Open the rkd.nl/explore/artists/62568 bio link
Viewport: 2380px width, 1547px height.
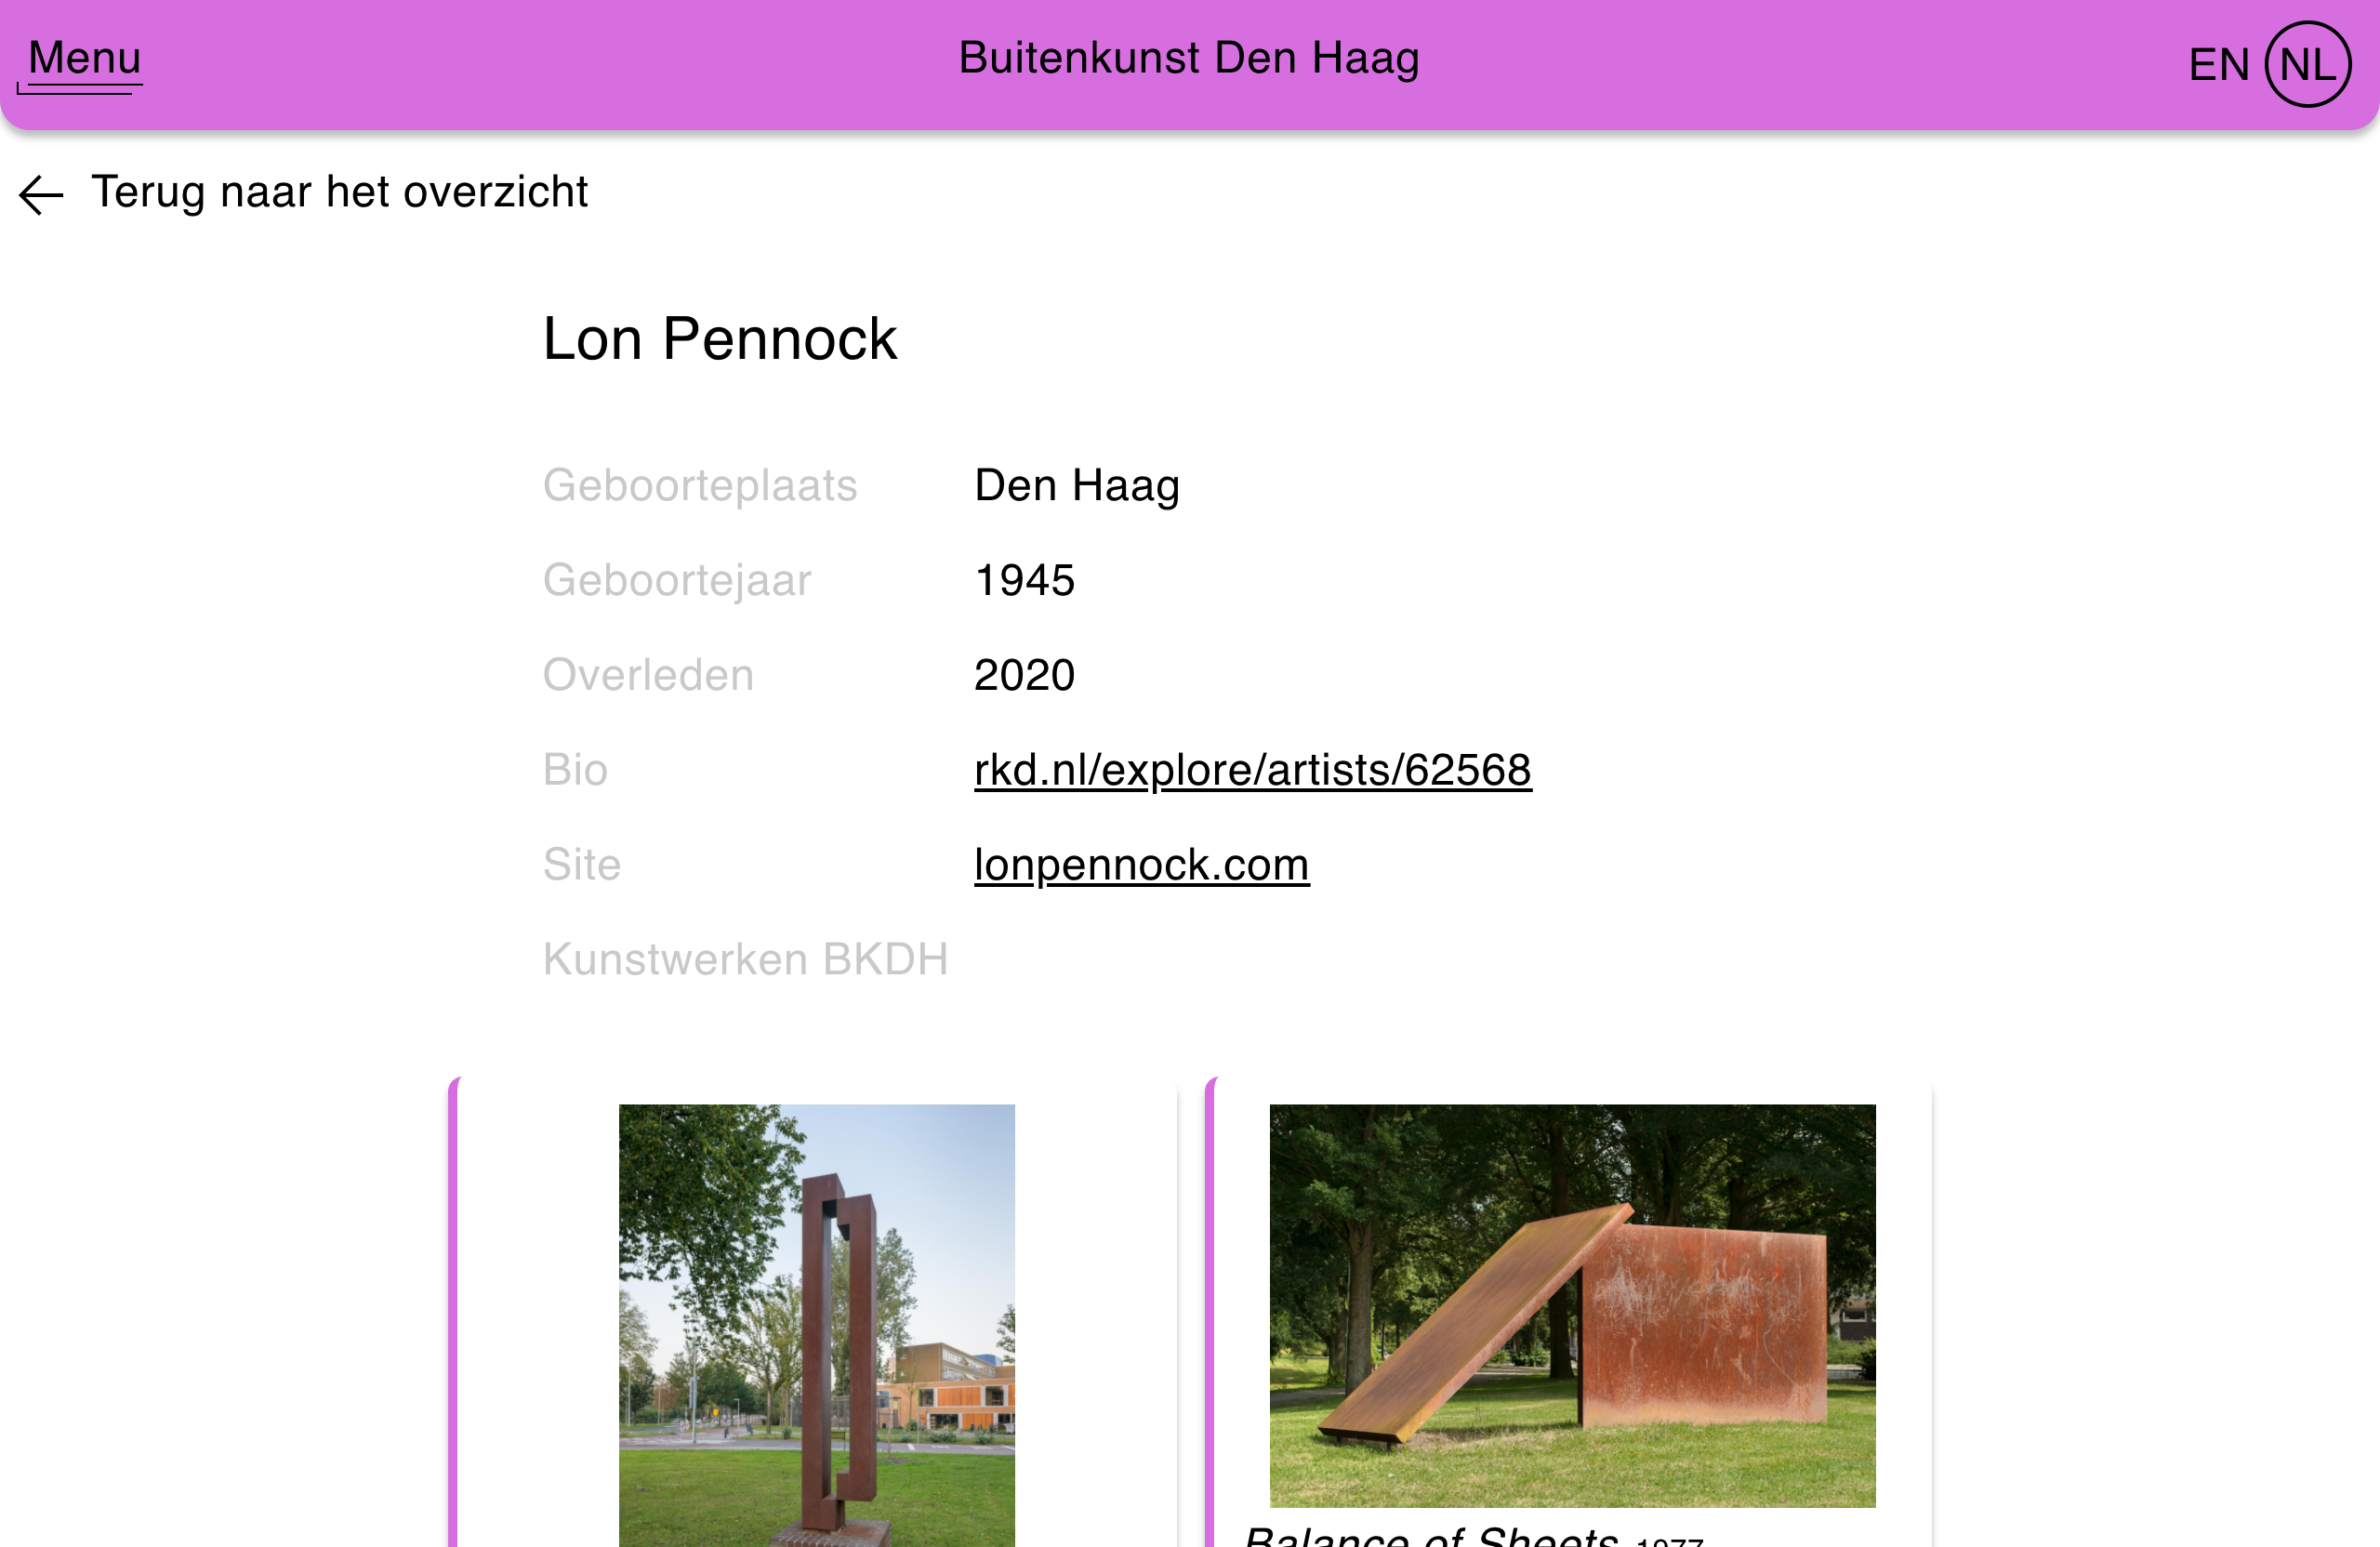(x=1252, y=770)
